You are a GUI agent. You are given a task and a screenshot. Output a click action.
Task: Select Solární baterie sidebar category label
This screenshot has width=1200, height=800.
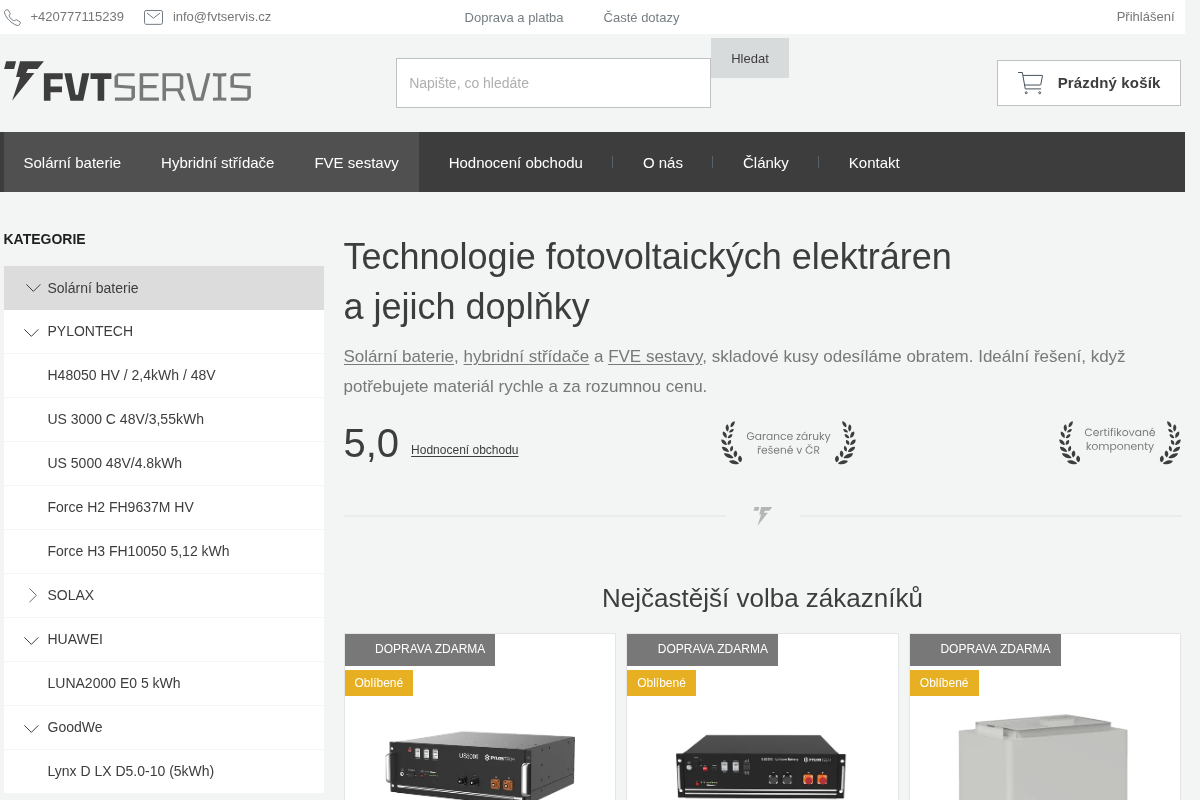[x=93, y=288]
